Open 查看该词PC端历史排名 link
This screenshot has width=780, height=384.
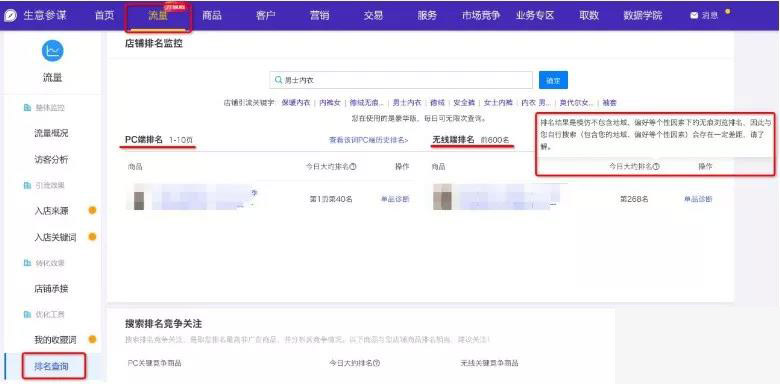point(369,140)
